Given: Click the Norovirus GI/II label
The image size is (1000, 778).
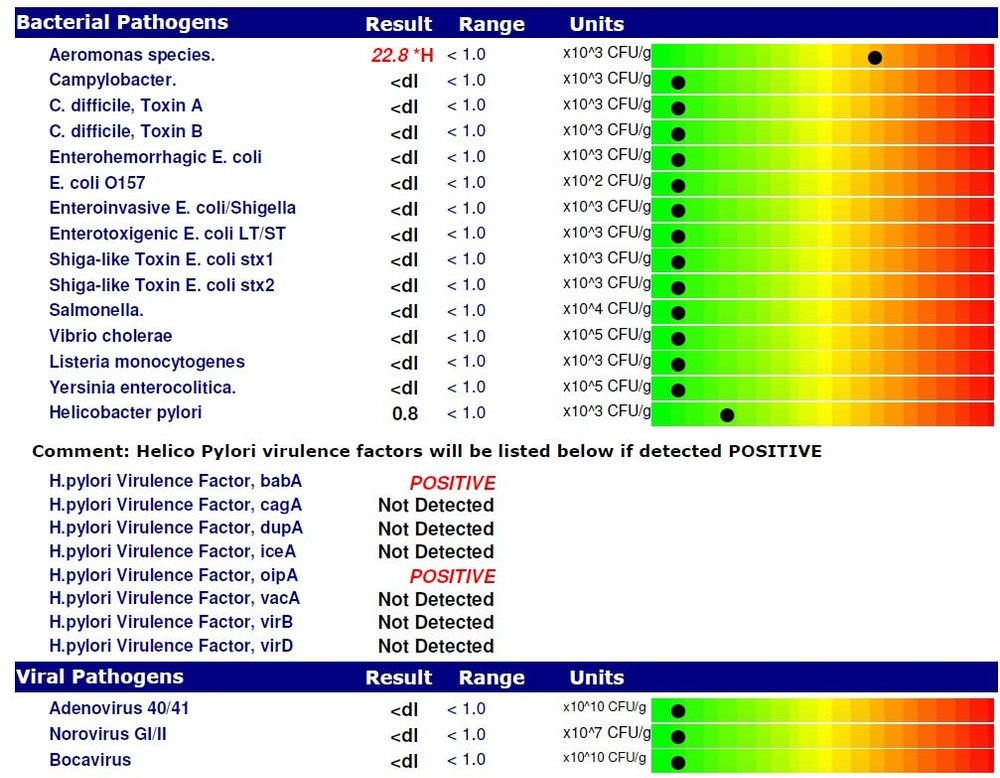Looking at the screenshot, I should [108, 734].
